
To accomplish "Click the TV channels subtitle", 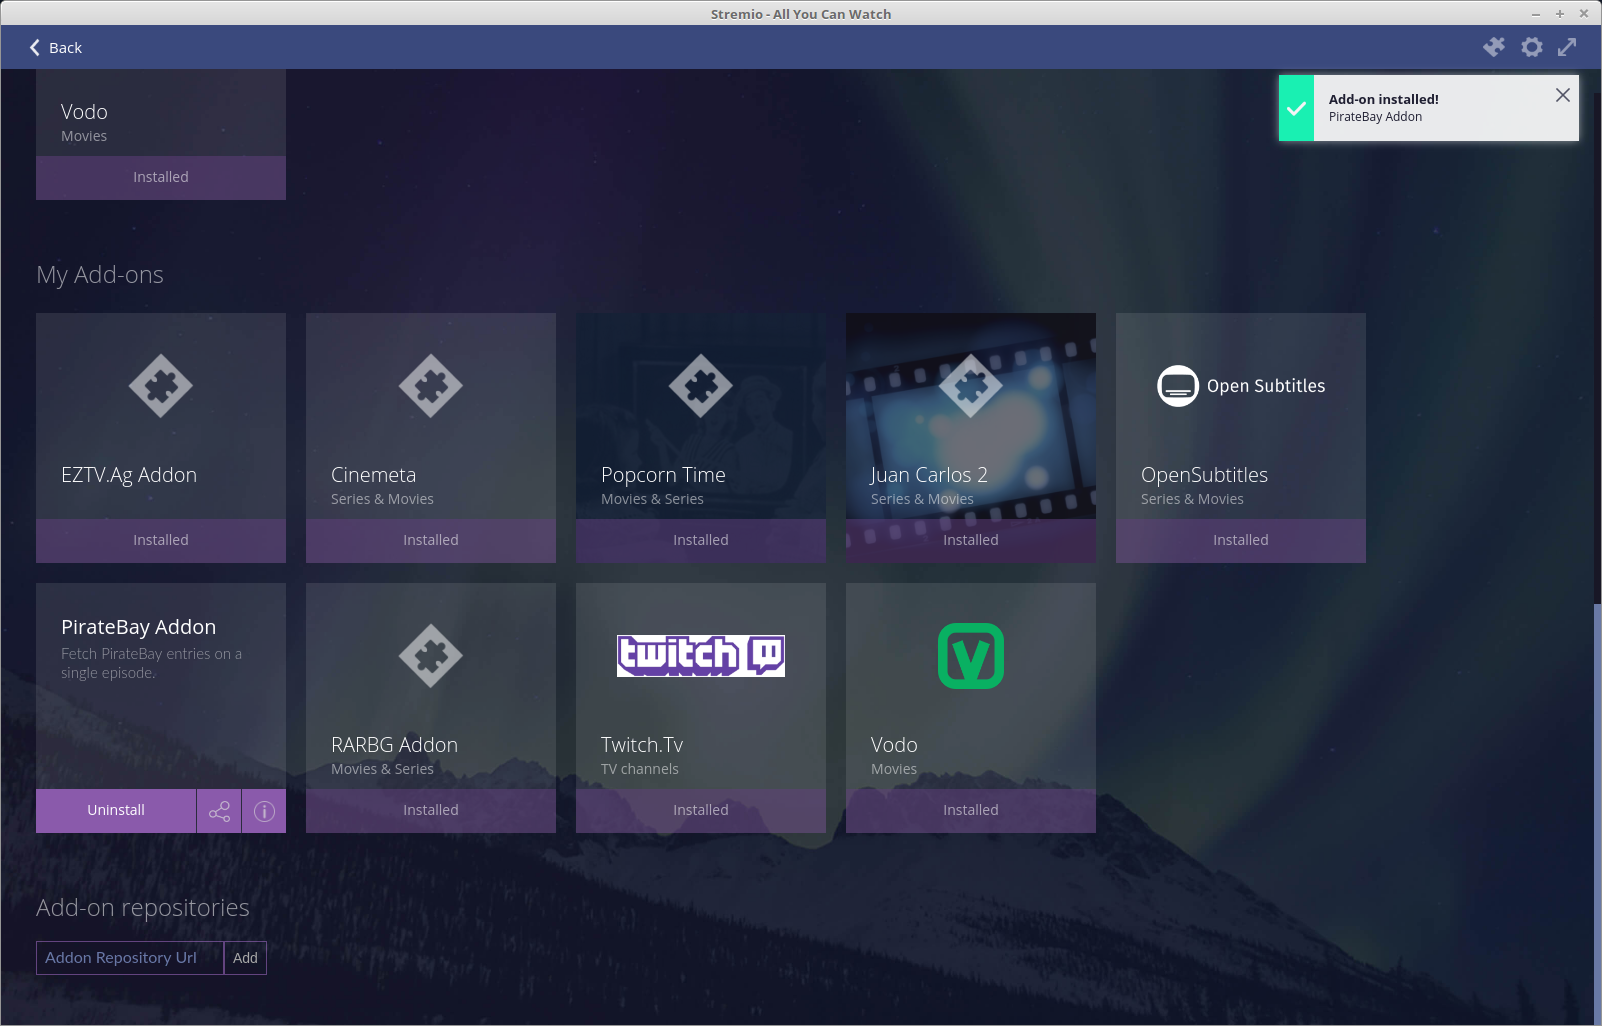I will 640,769.
